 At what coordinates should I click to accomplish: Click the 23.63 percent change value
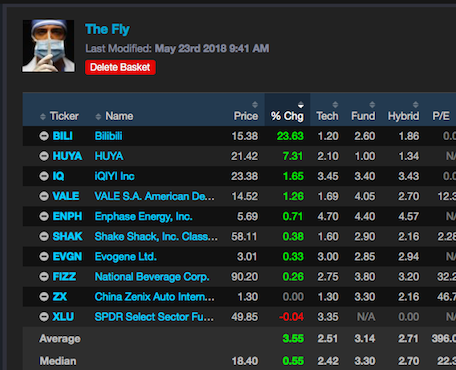point(290,136)
